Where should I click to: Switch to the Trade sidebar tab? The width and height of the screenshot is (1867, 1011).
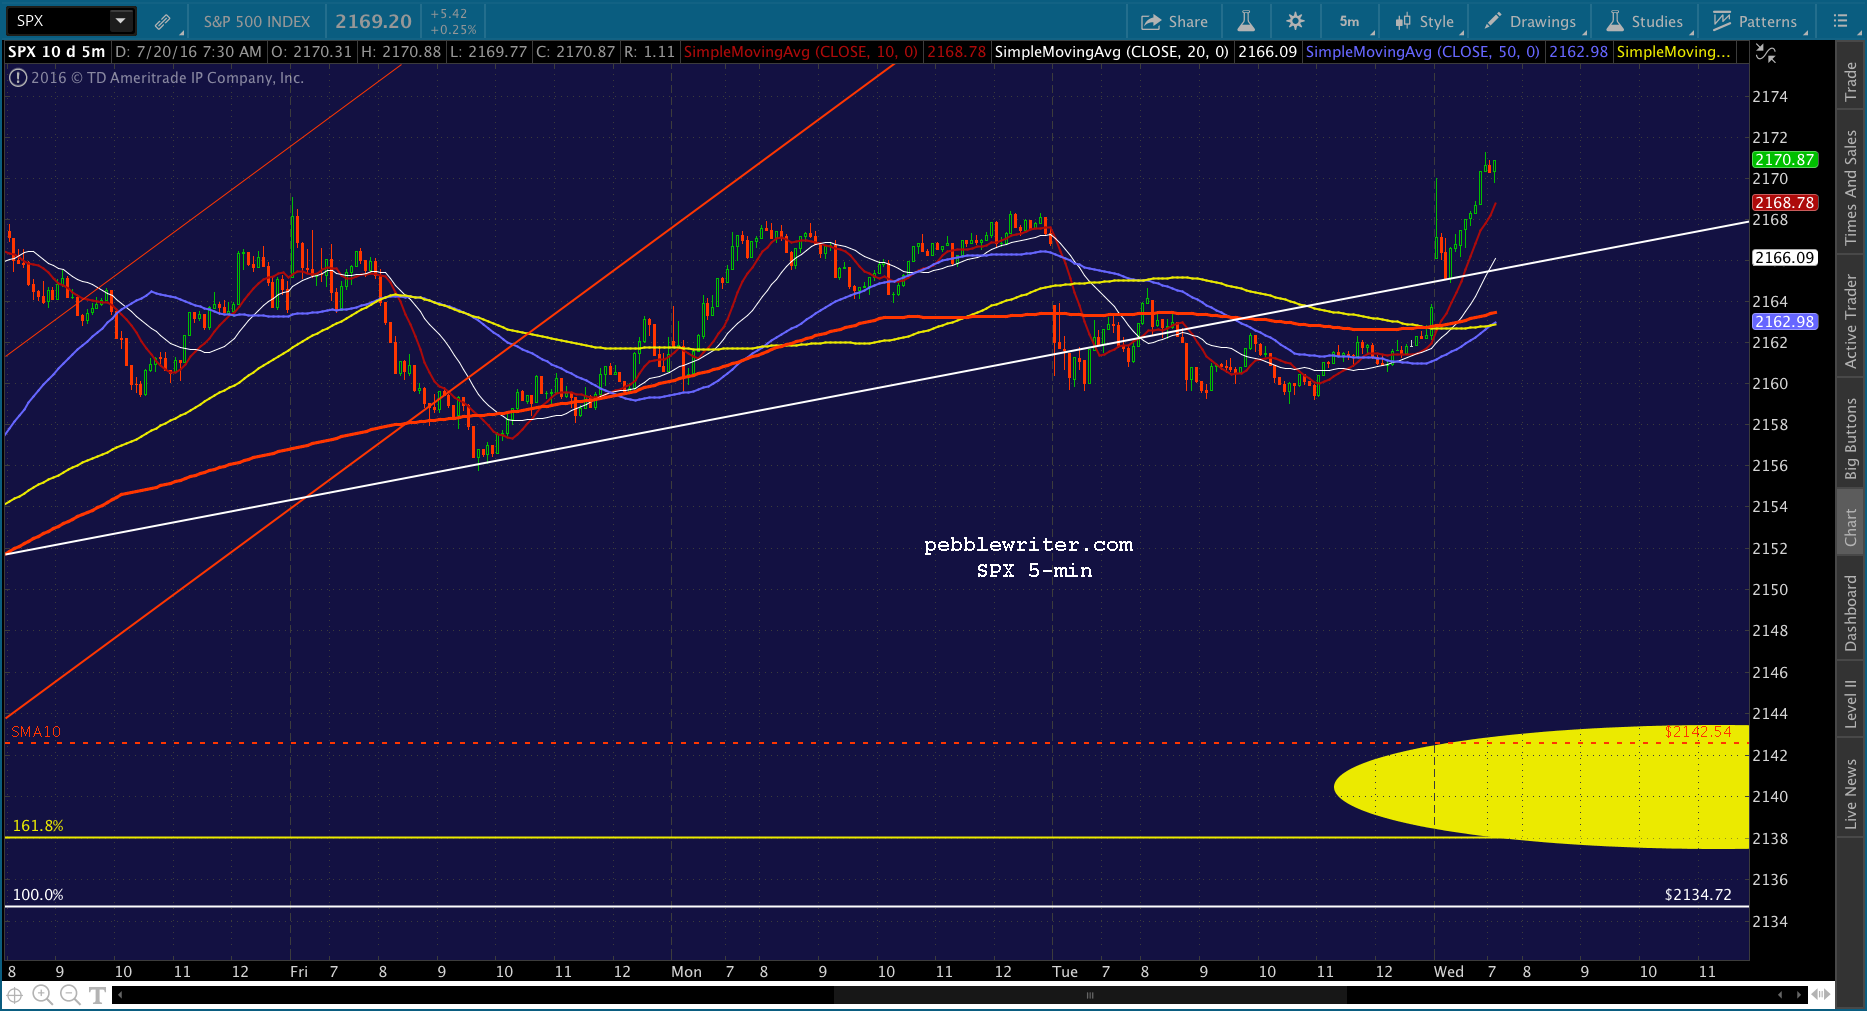click(x=1851, y=81)
